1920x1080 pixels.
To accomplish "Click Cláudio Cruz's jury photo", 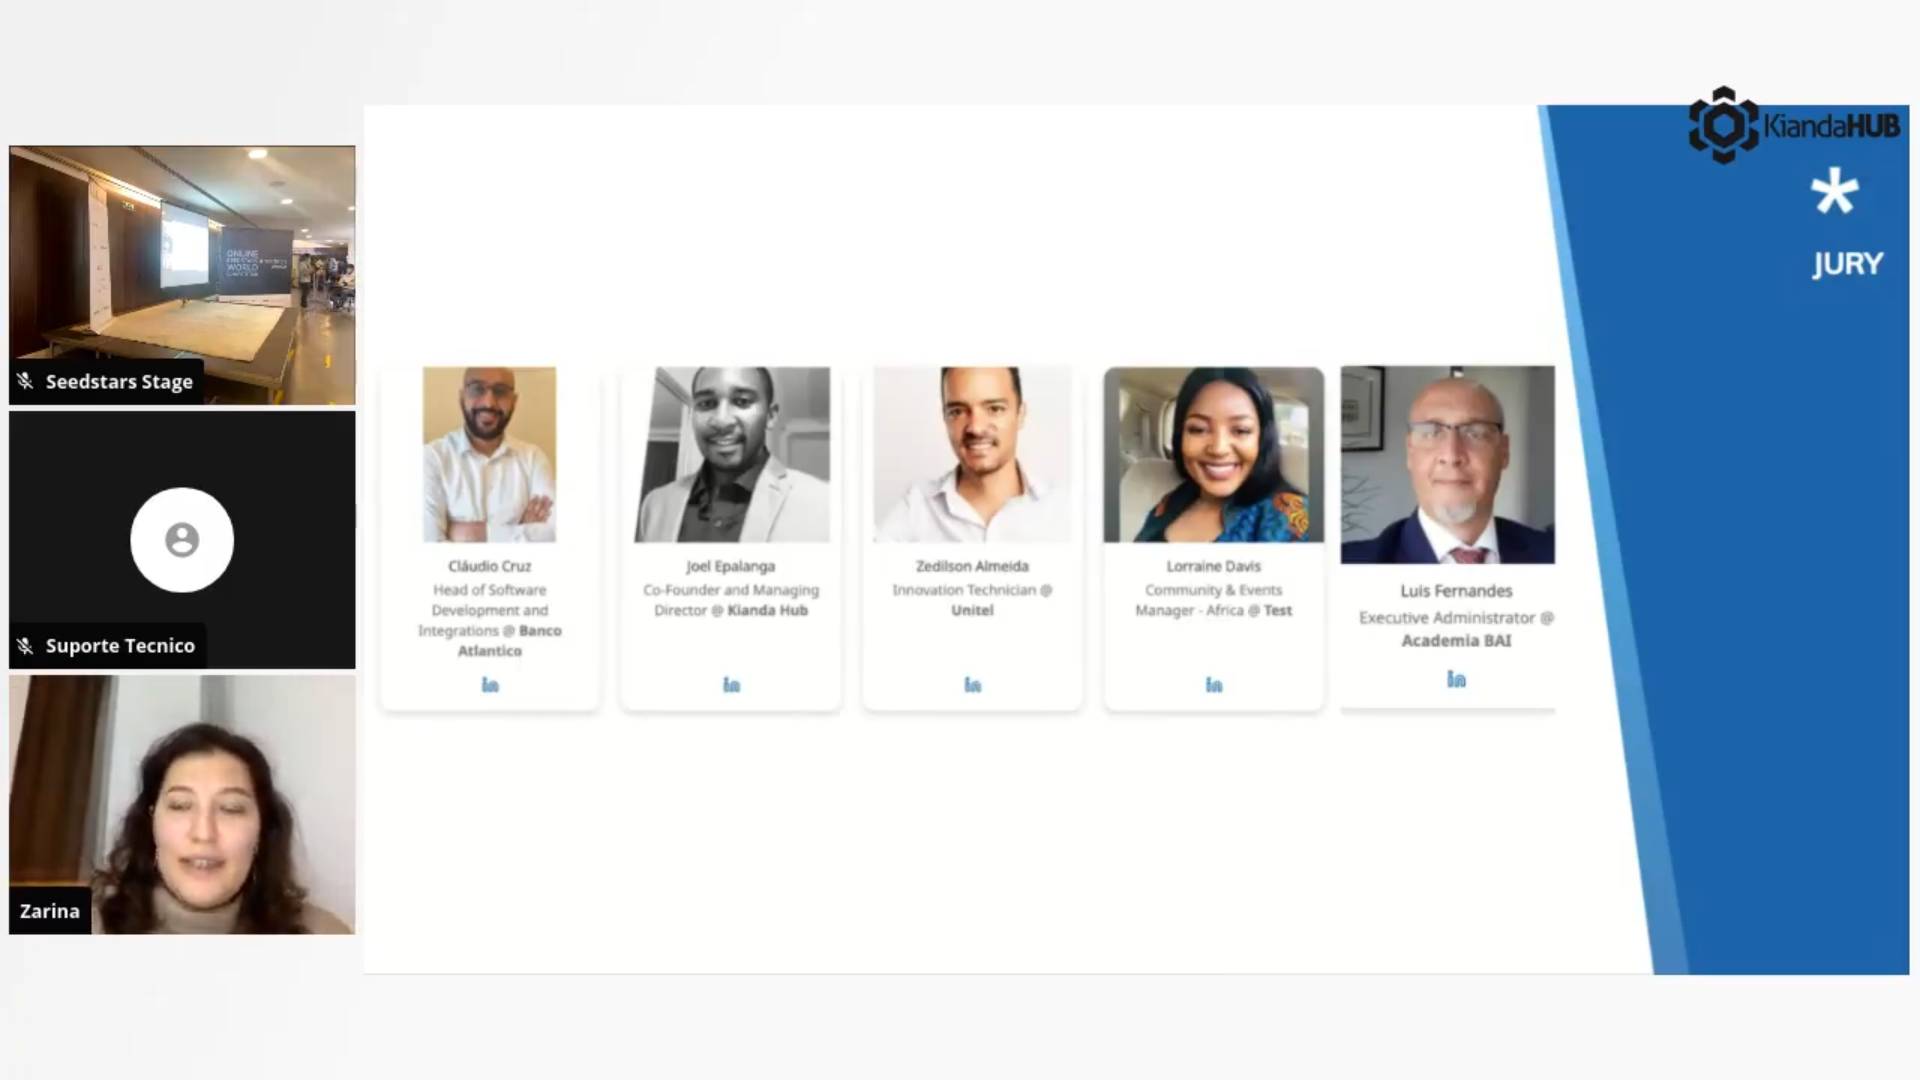I will (x=489, y=455).
